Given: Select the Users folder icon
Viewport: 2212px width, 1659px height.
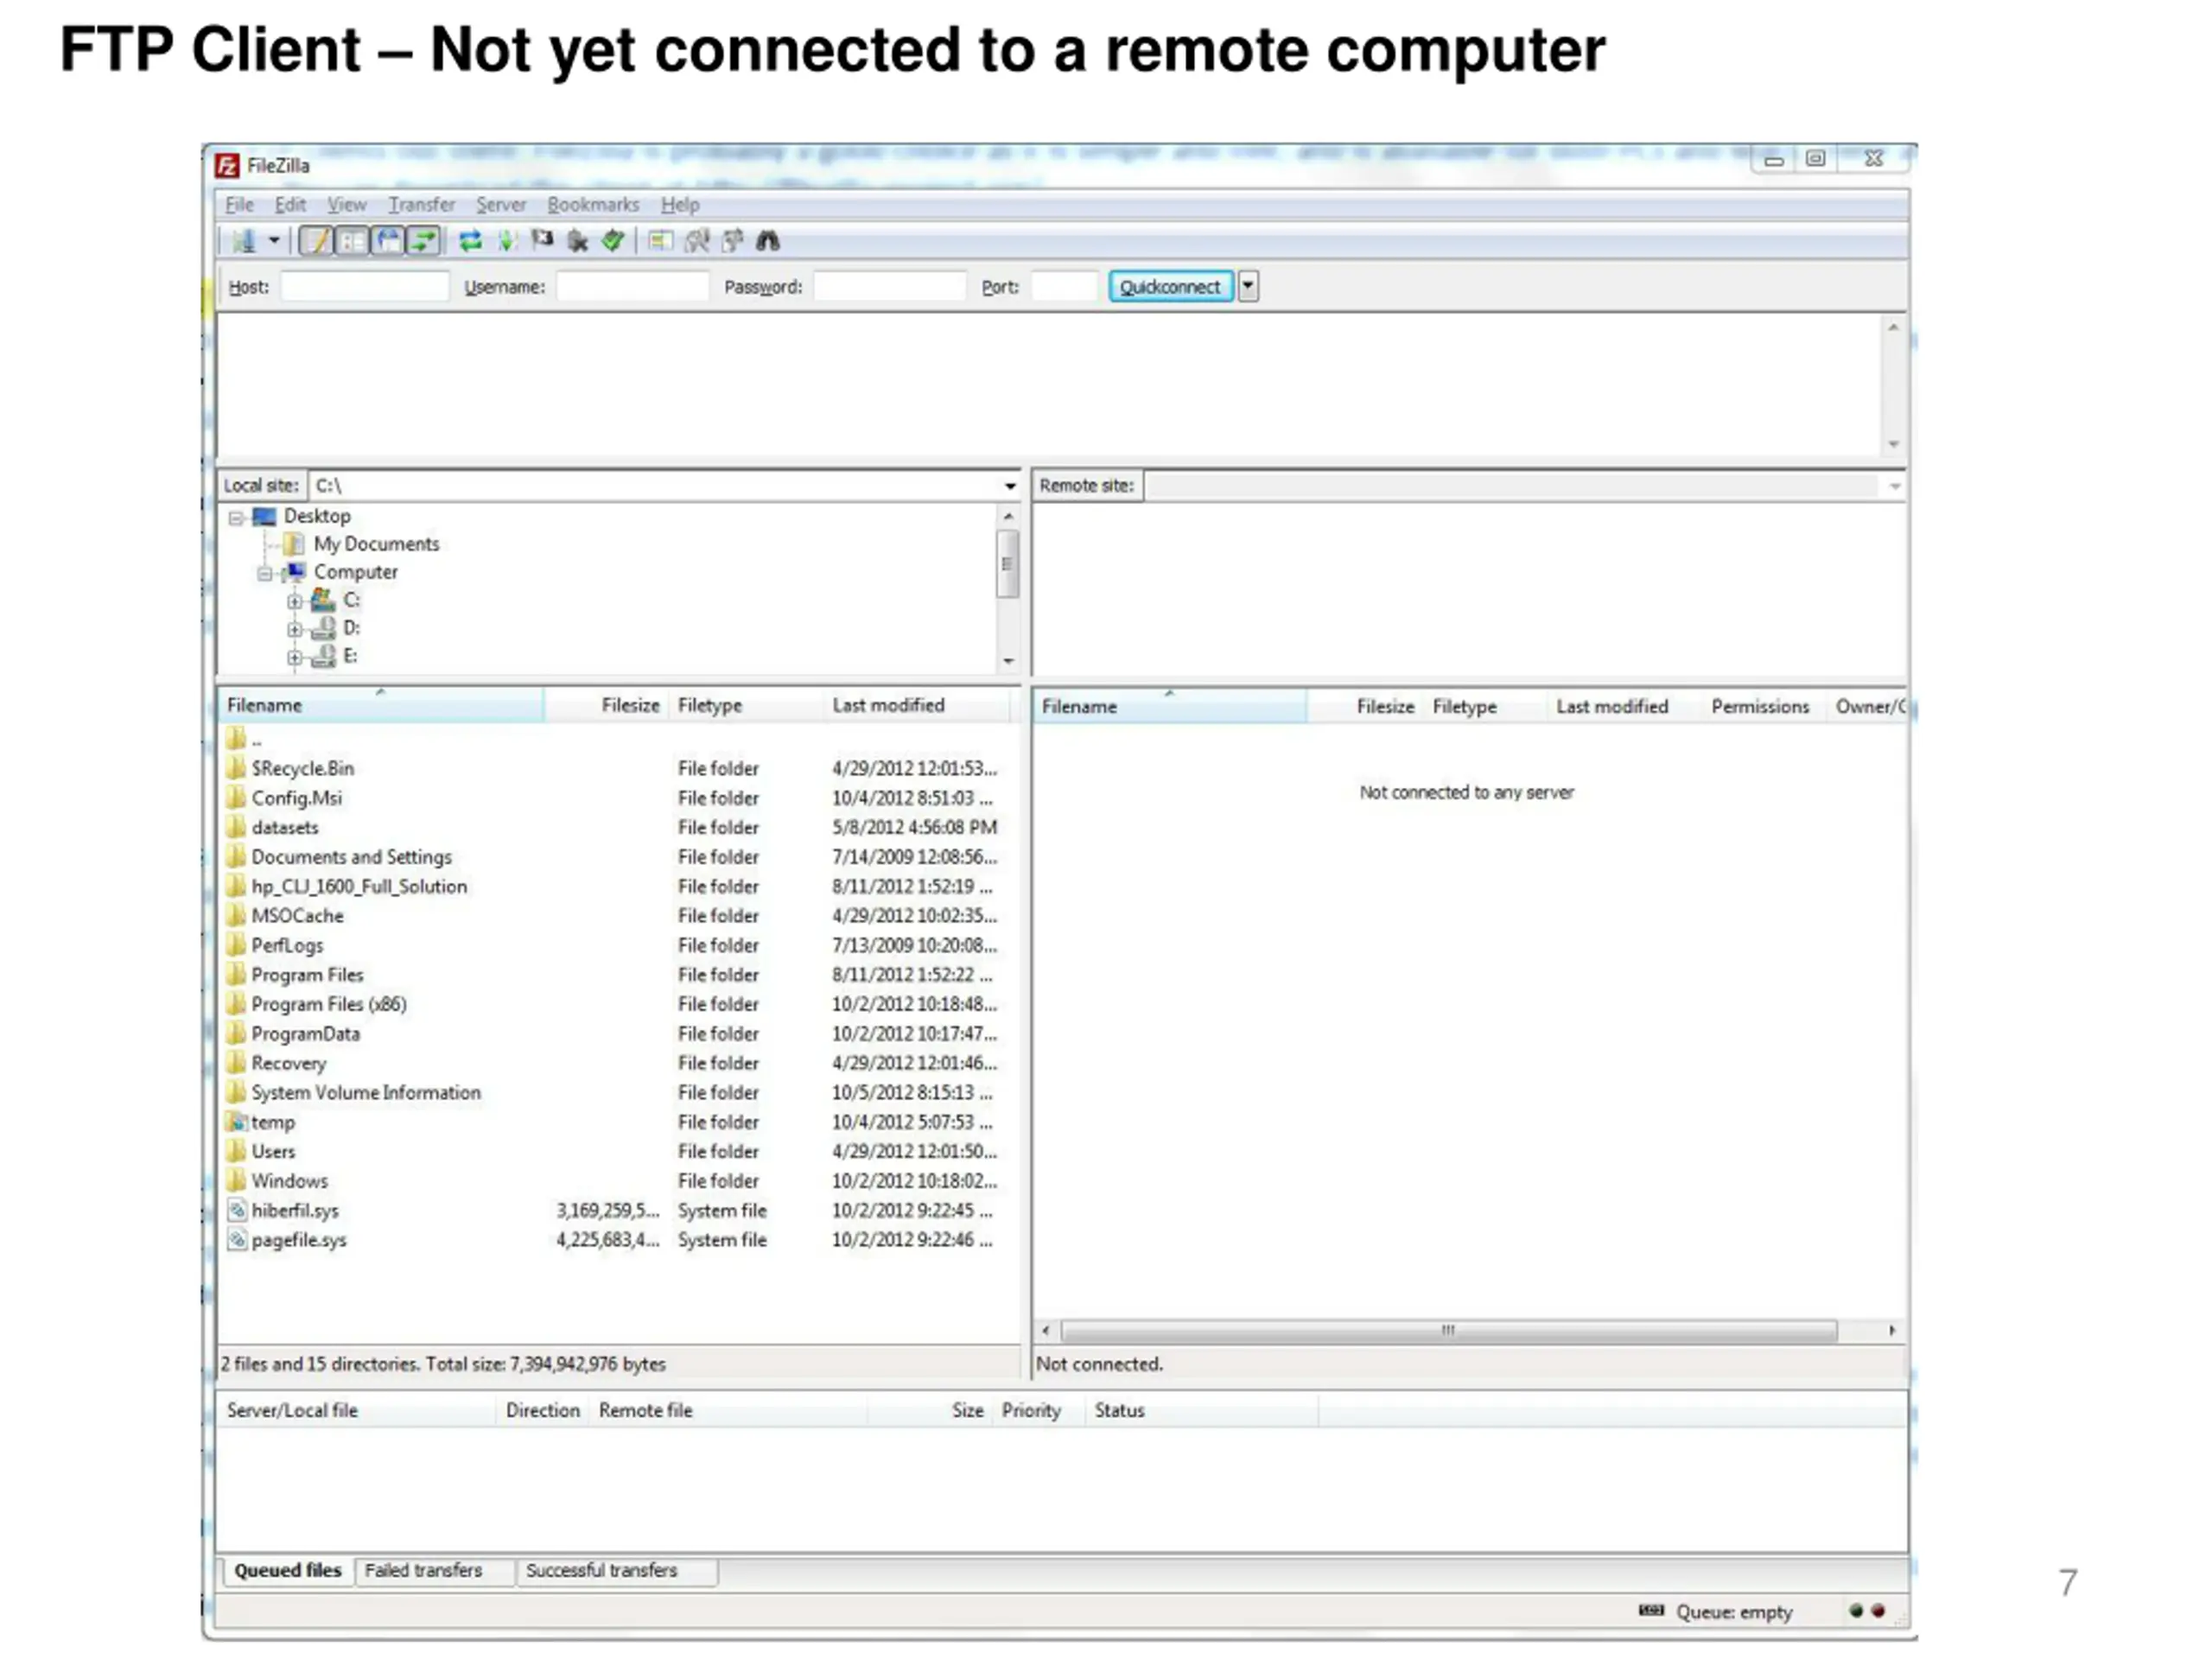Looking at the screenshot, I should click(x=236, y=1151).
